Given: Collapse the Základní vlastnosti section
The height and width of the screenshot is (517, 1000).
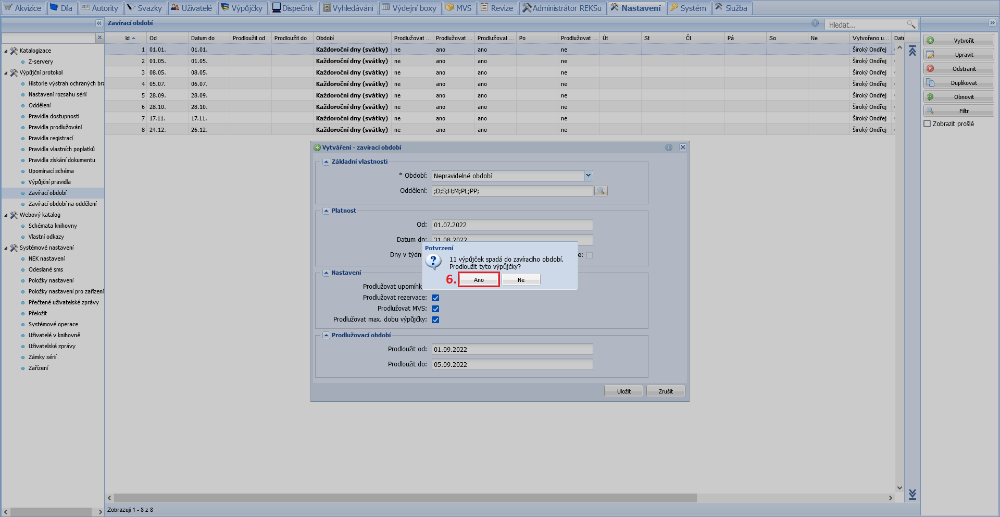Looking at the screenshot, I should (x=323, y=161).
